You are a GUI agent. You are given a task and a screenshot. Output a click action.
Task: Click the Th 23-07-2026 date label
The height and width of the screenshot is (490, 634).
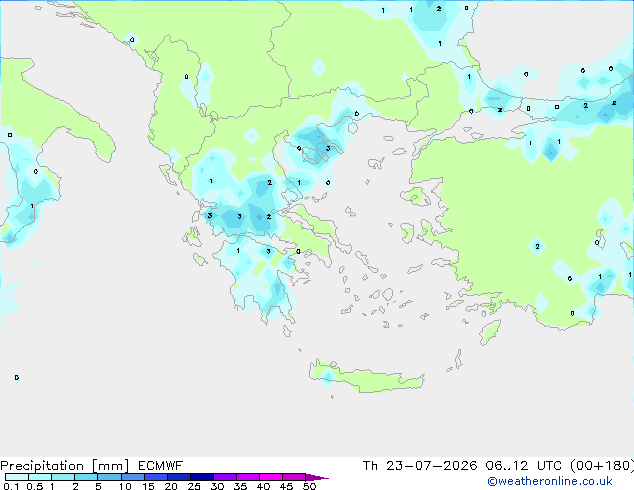[420, 466]
